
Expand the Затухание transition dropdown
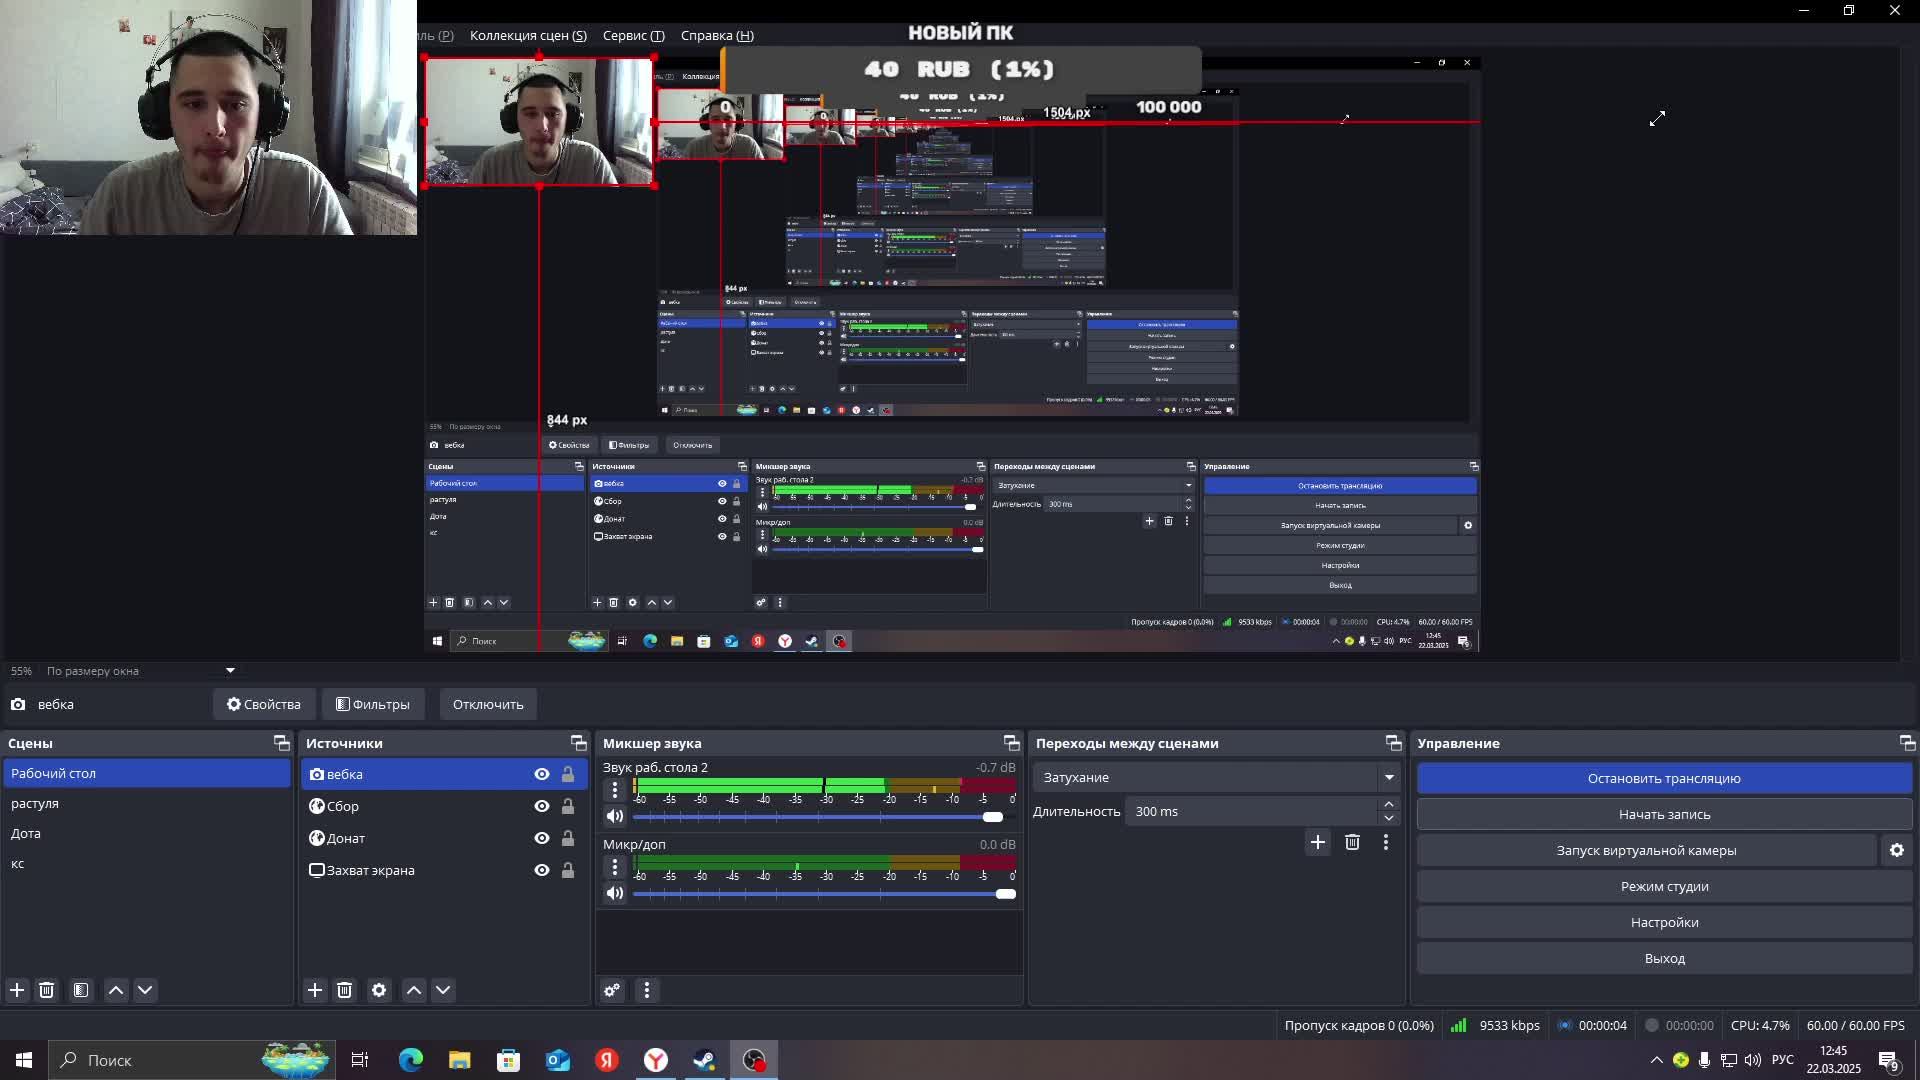pos(1389,777)
